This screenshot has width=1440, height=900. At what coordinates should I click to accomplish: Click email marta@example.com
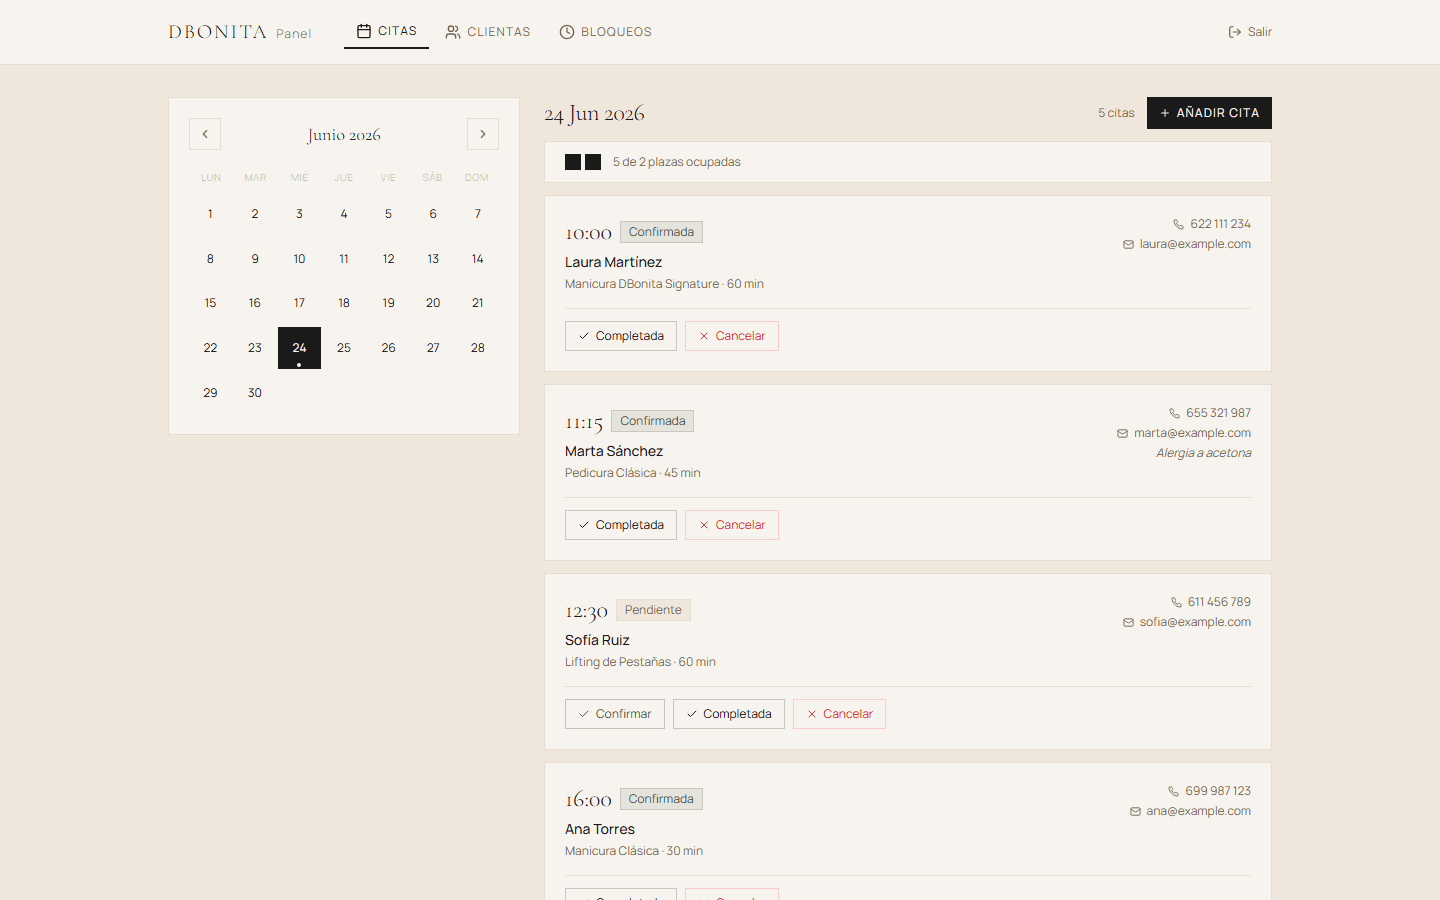point(1192,433)
